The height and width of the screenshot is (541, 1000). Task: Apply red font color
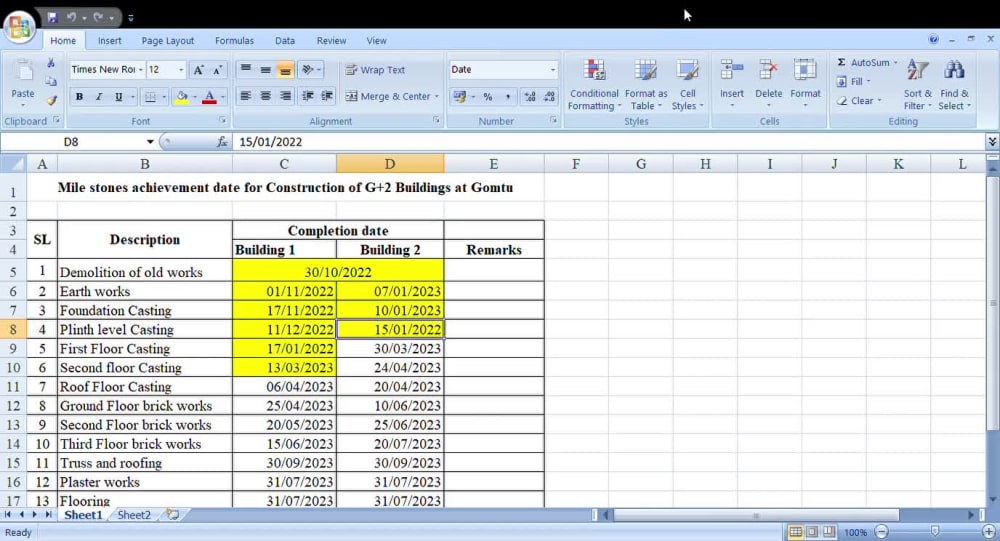[209, 97]
